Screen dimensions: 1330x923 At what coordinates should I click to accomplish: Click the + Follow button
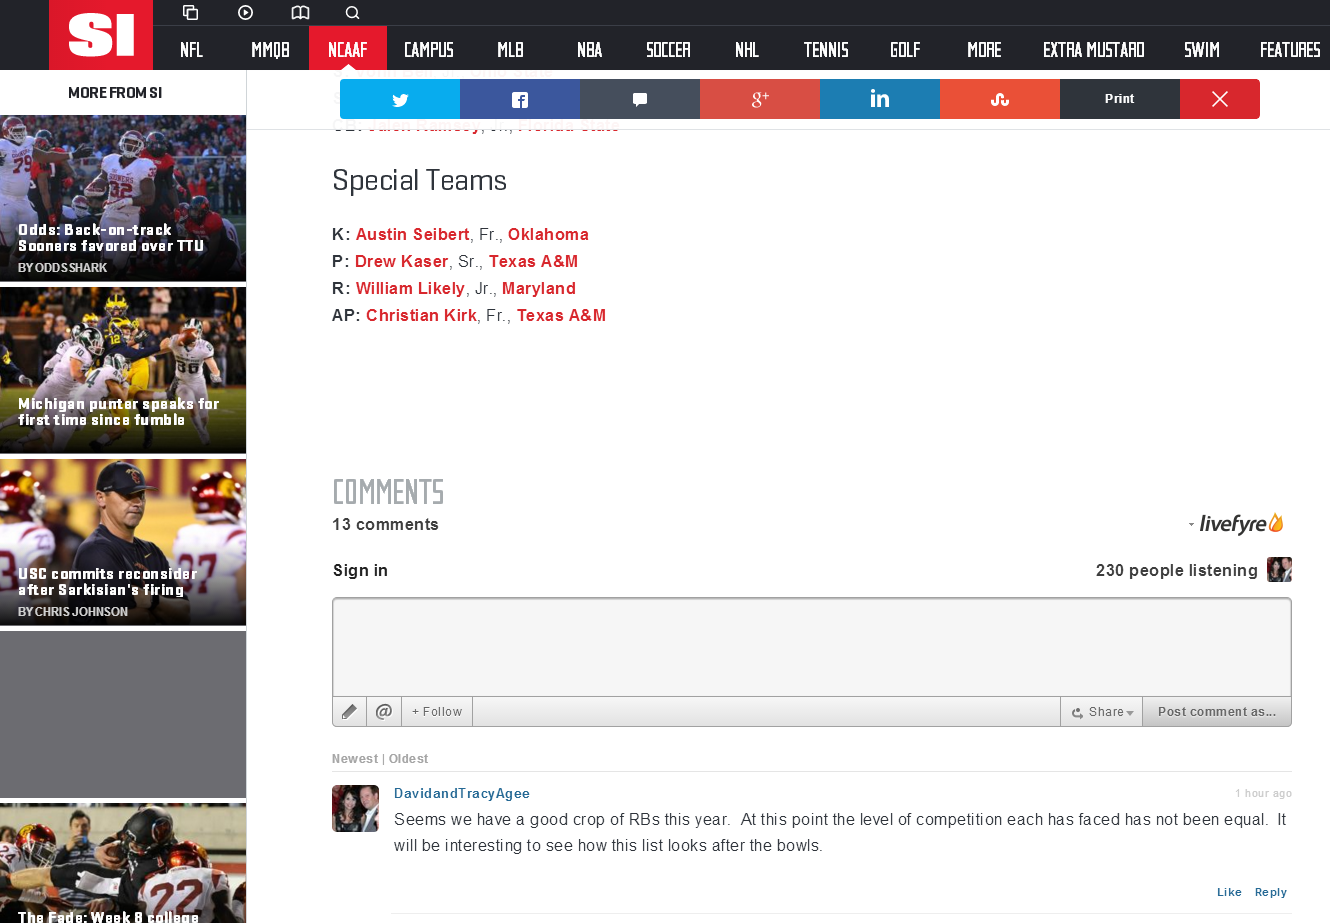point(437,712)
